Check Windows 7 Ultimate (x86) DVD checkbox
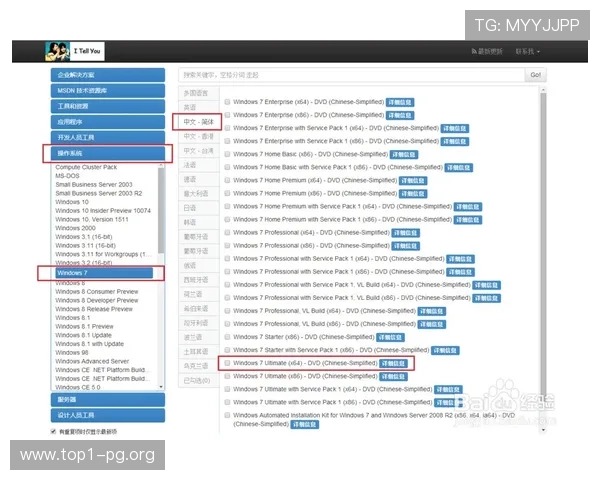The height and width of the screenshot is (480, 600). point(227,376)
